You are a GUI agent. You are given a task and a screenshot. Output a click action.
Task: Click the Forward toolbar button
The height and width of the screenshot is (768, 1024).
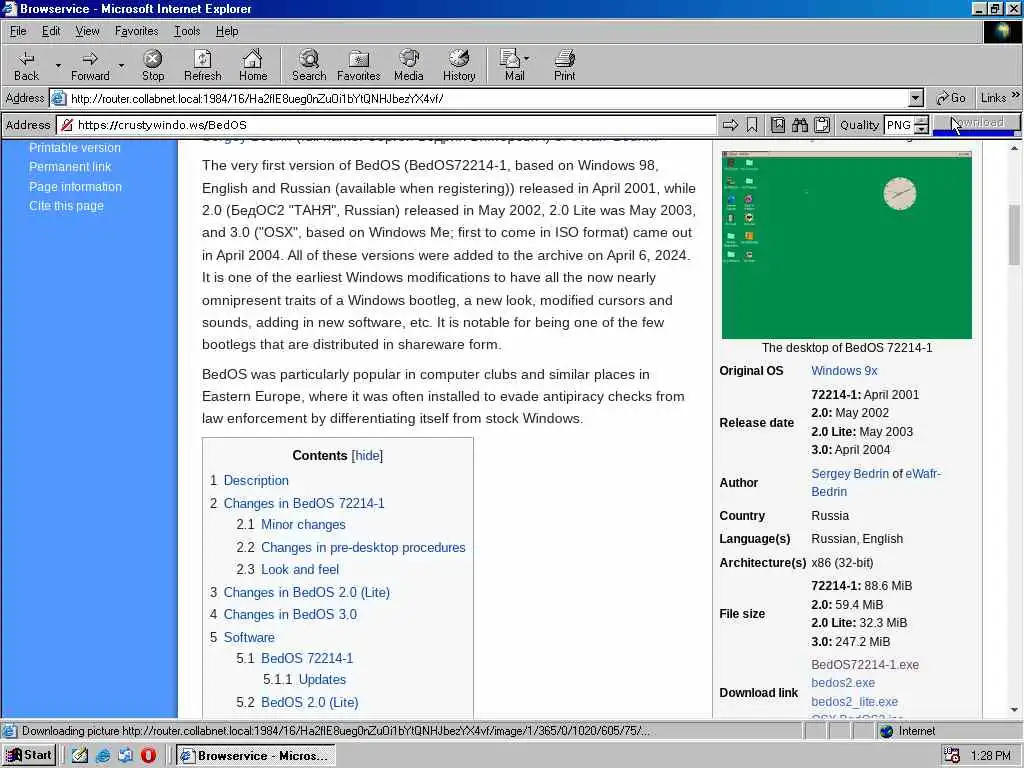click(90, 65)
